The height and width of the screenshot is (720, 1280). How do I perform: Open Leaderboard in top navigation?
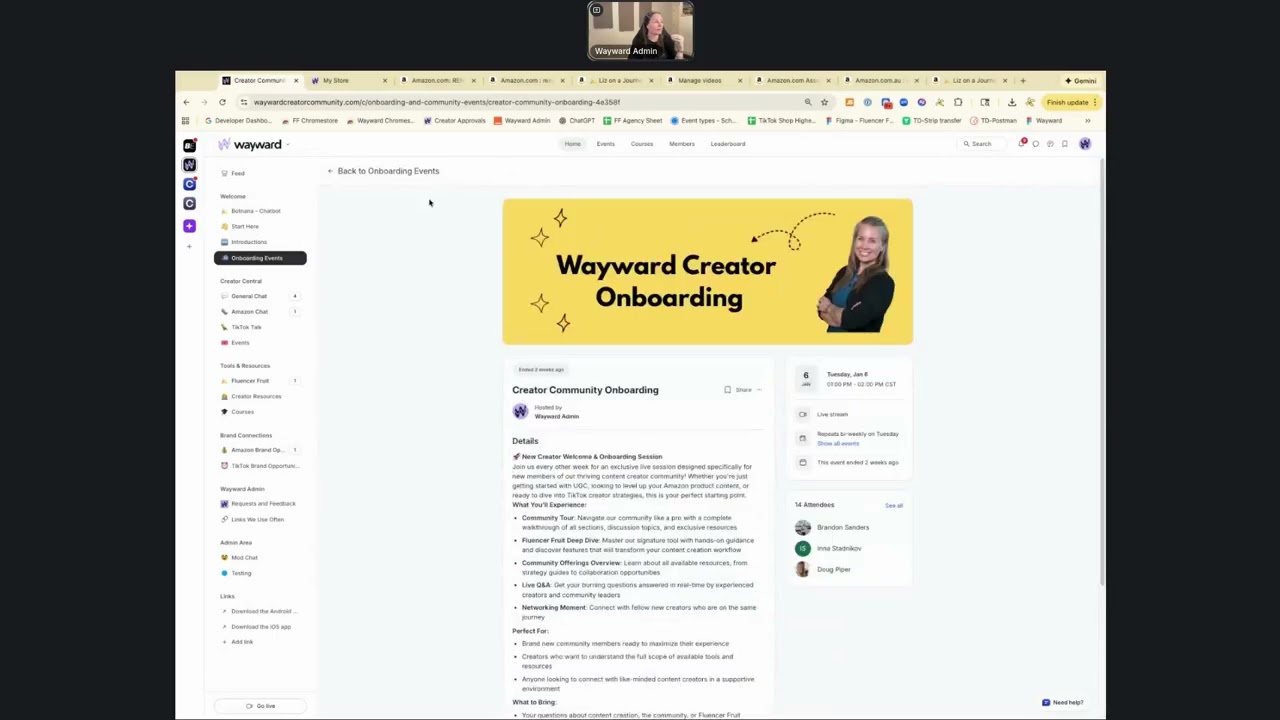(x=728, y=144)
